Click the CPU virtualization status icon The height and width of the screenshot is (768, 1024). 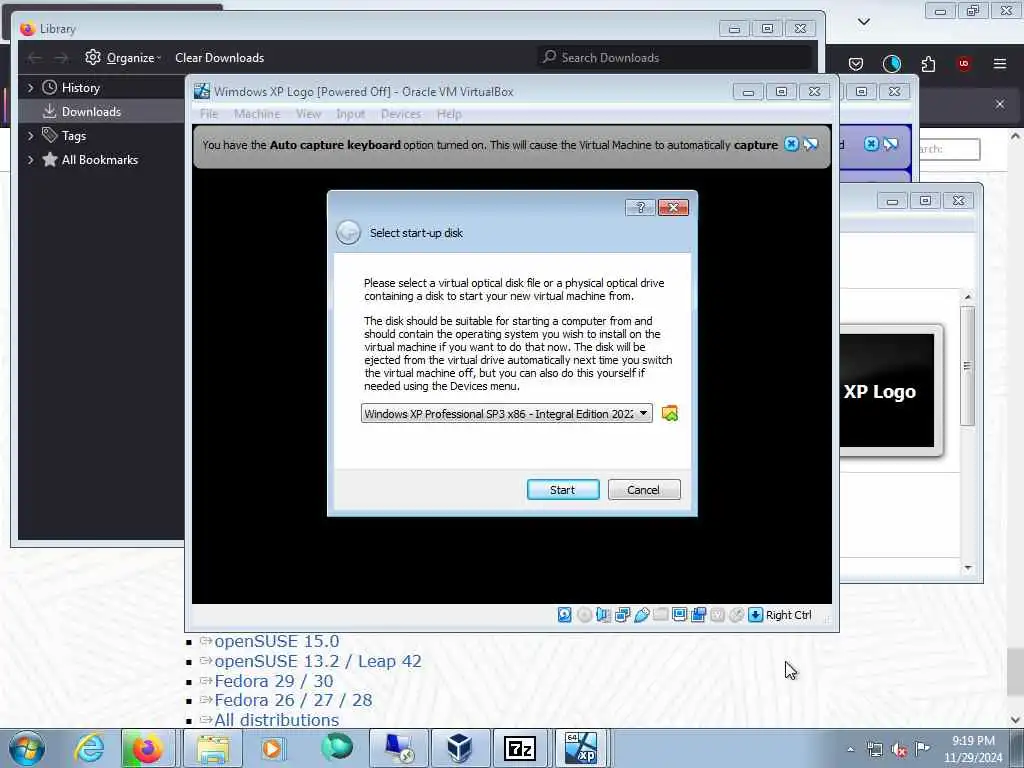pos(718,615)
